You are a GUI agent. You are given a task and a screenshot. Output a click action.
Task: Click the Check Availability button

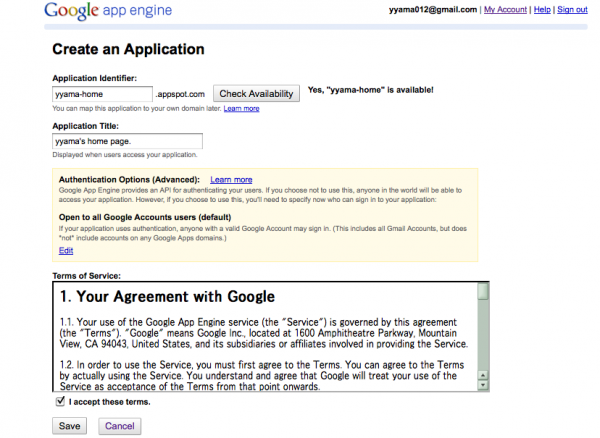tap(256, 94)
